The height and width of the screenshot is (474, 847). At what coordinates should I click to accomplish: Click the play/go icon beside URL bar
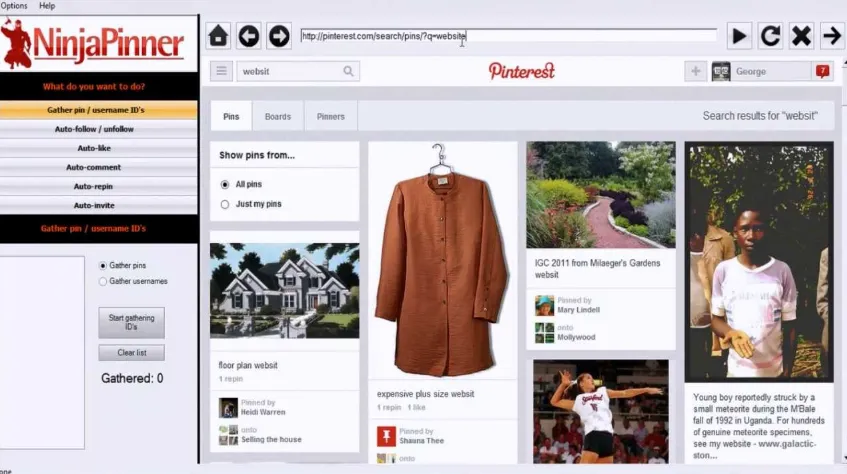pos(739,36)
